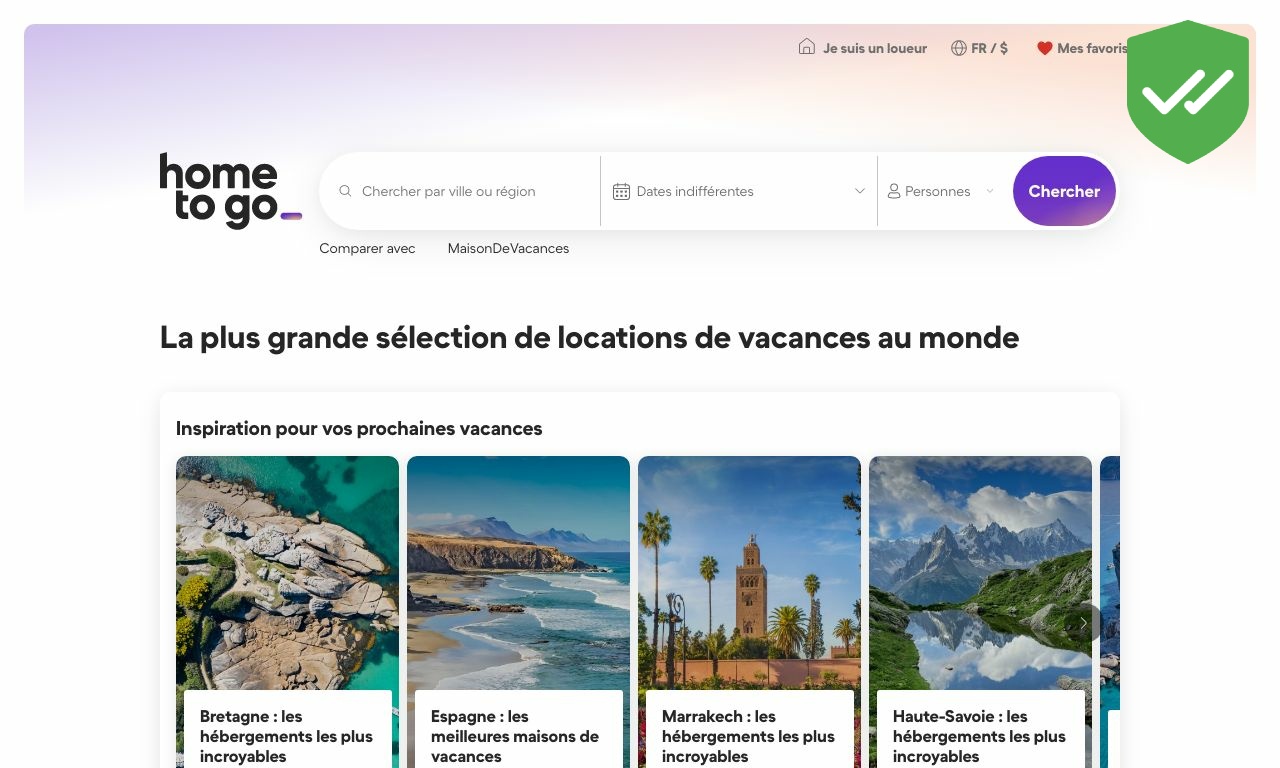Image resolution: width=1280 pixels, height=768 pixels.
Task: Click the chevron of Dates indifférentes
Action: coord(860,191)
